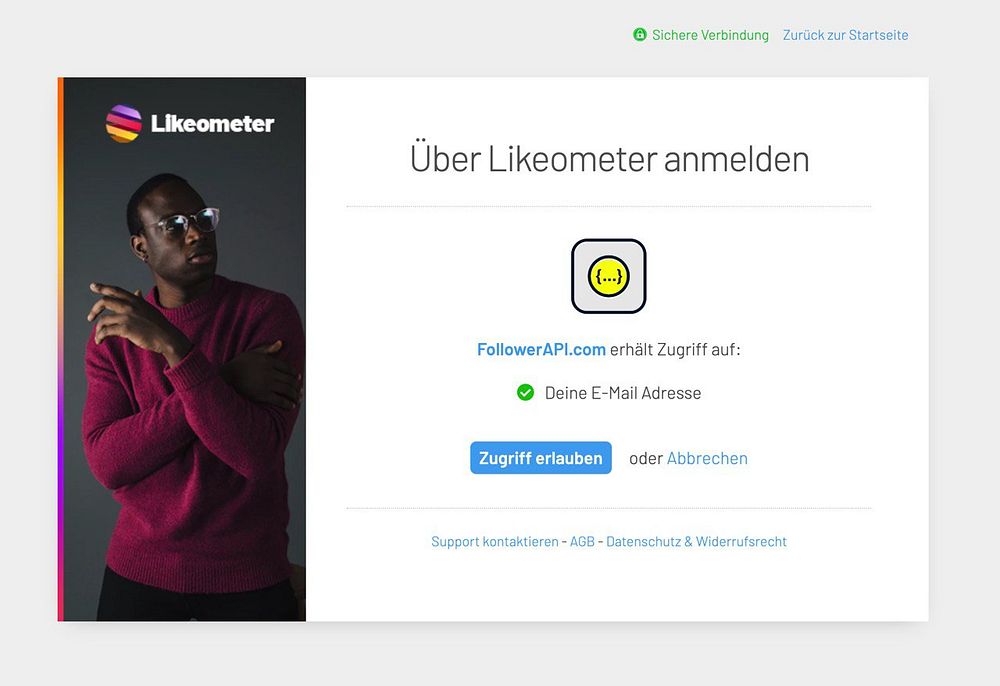Select the white Likeometer wordmark
Viewport: 1000px width, 686px height.
point(212,123)
